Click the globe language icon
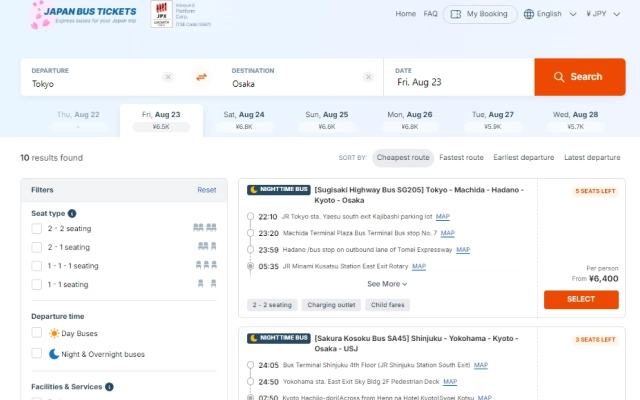Screen dimensions: 640x400 coord(529,14)
